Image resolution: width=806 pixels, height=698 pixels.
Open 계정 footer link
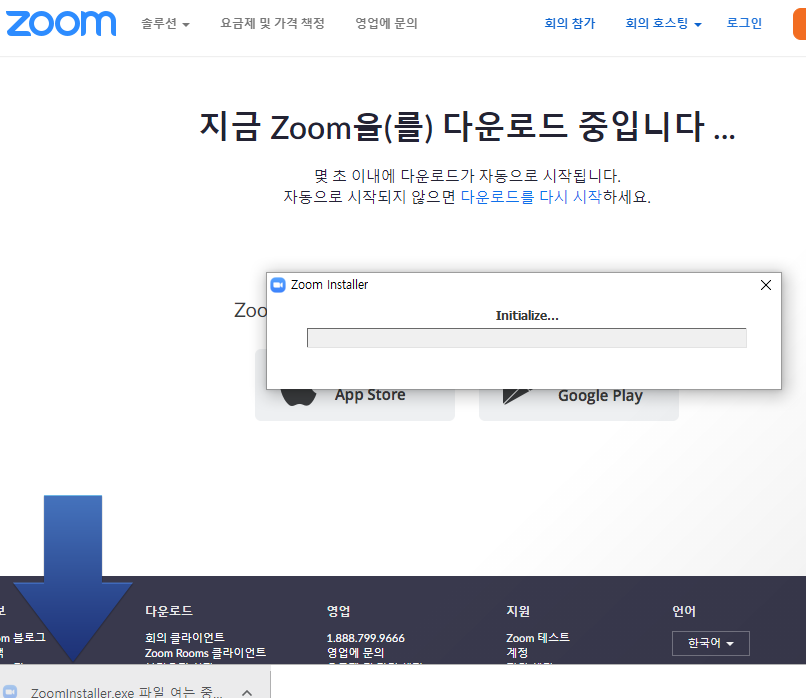click(517, 653)
